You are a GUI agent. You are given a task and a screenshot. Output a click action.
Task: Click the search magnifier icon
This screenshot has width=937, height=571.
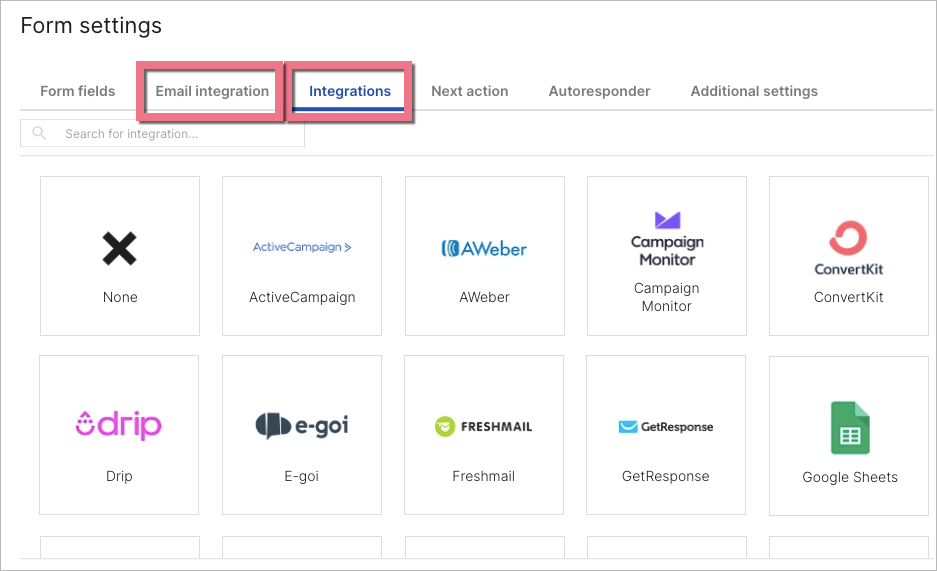pyautogui.click(x=39, y=133)
